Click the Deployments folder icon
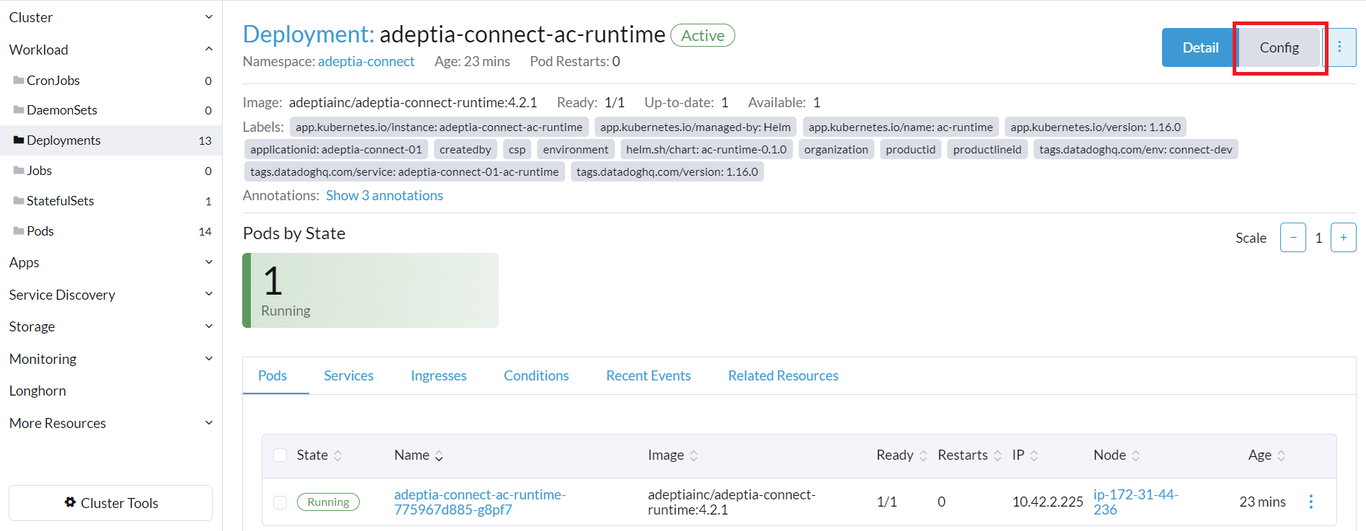The width and height of the screenshot is (1366, 531). pyautogui.click(x=18, y=140)
